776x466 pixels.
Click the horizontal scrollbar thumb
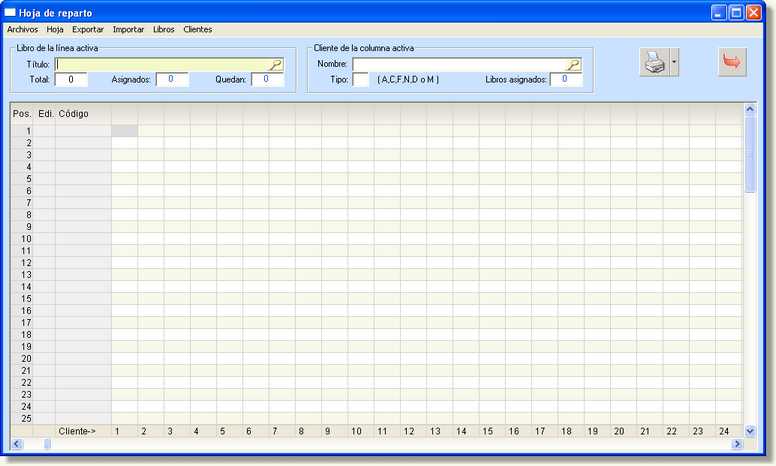click(47, 444)
